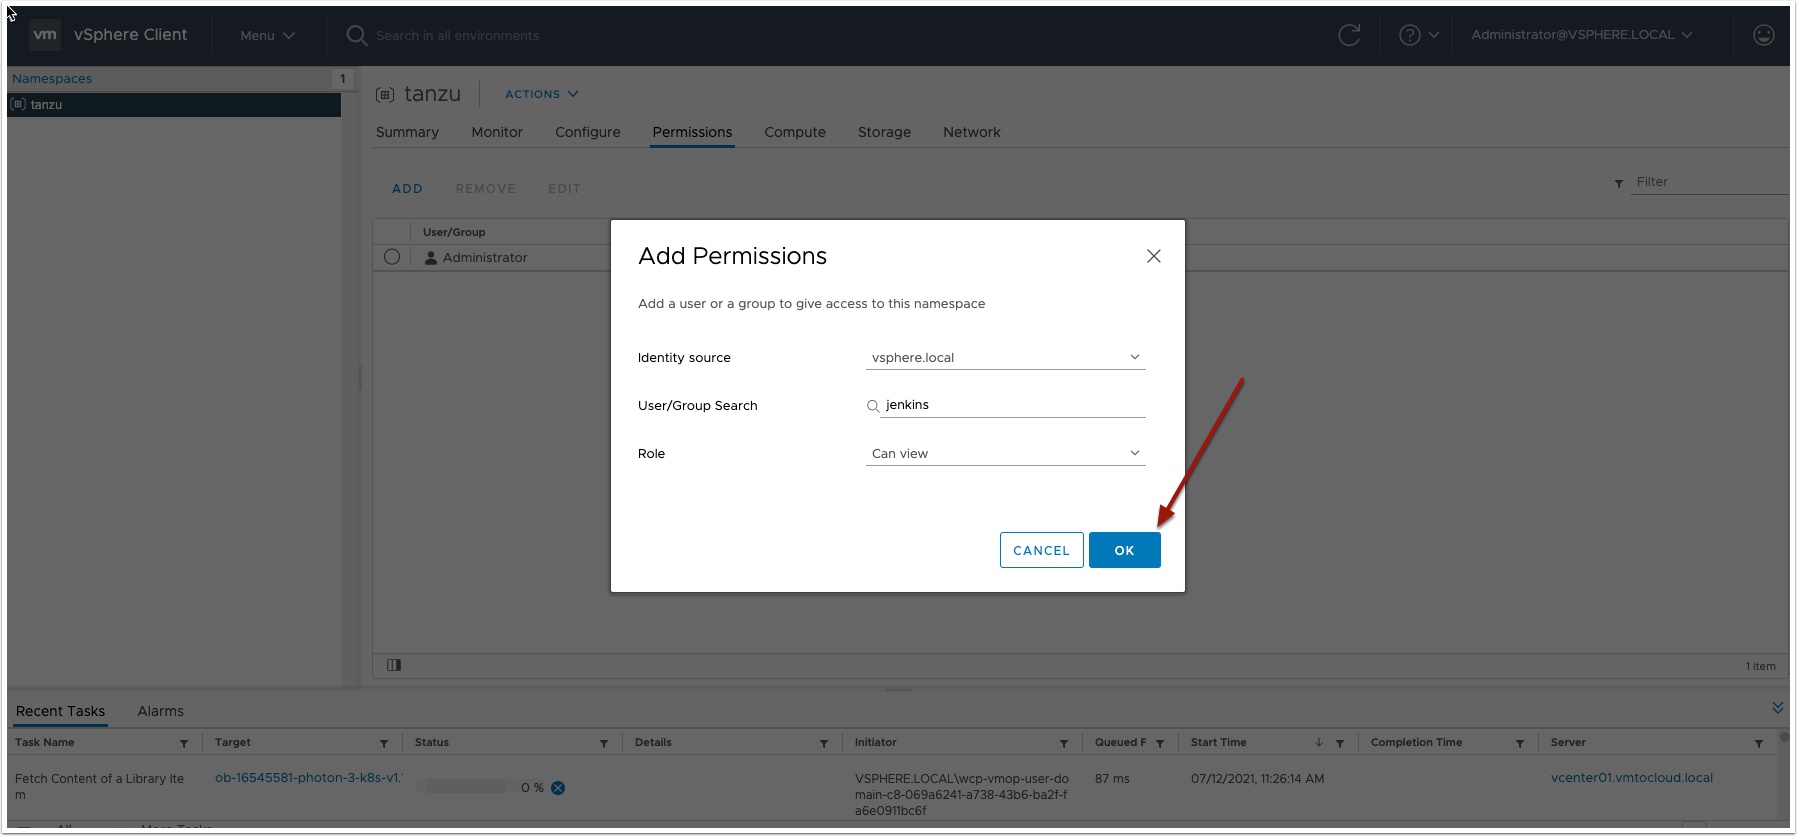Viewport: 1797px width, 836px height.
Task: Filter the Server column
Action: click(x=1759, y=743)
